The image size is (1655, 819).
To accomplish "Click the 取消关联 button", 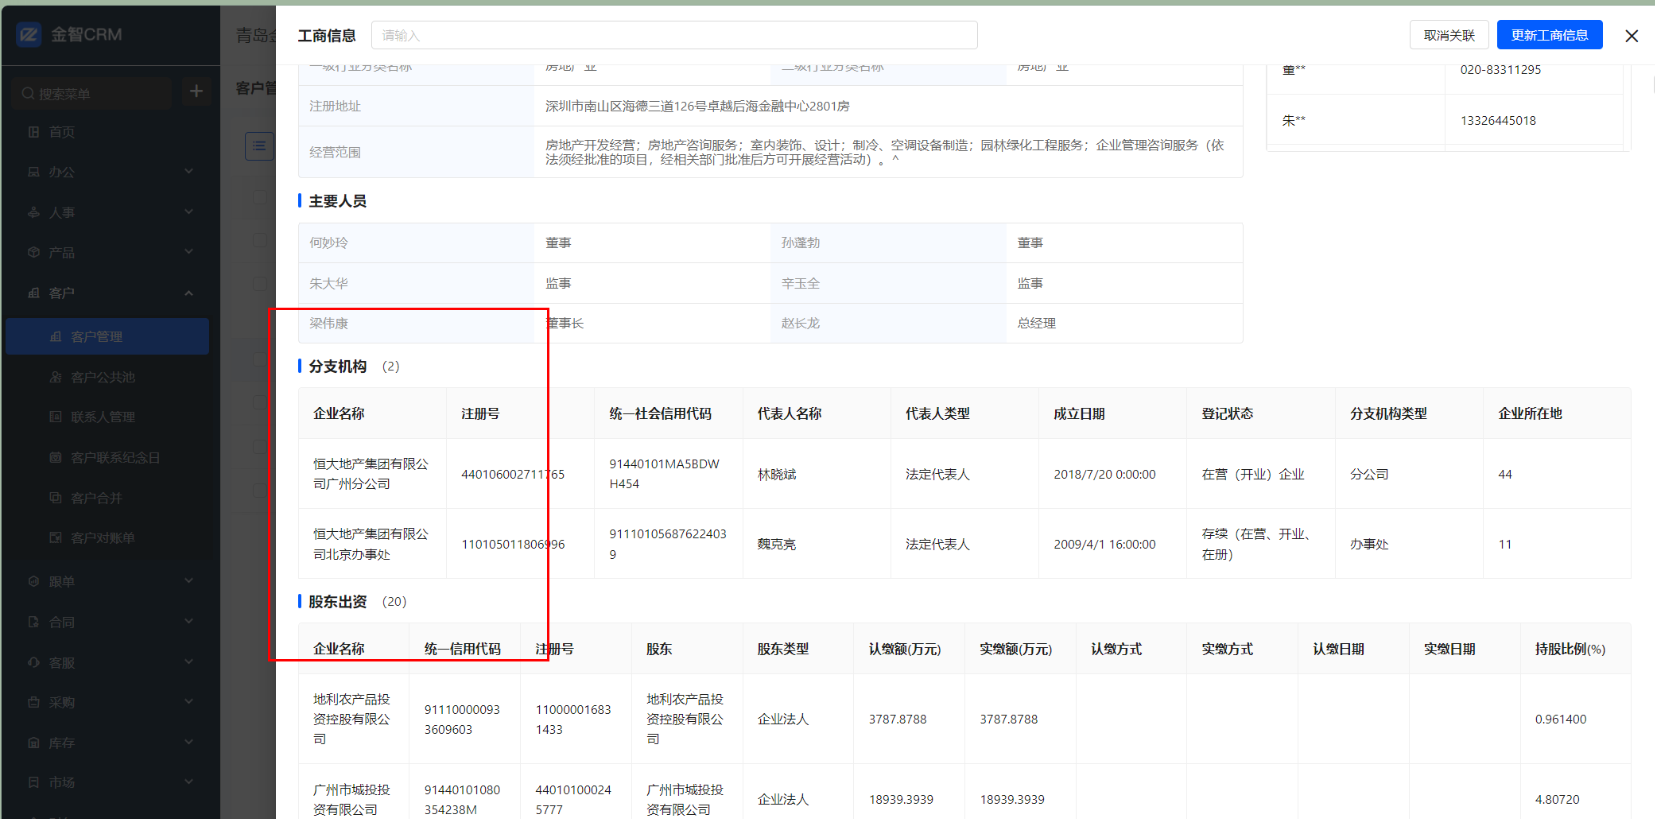I will tap(1449, 35).
